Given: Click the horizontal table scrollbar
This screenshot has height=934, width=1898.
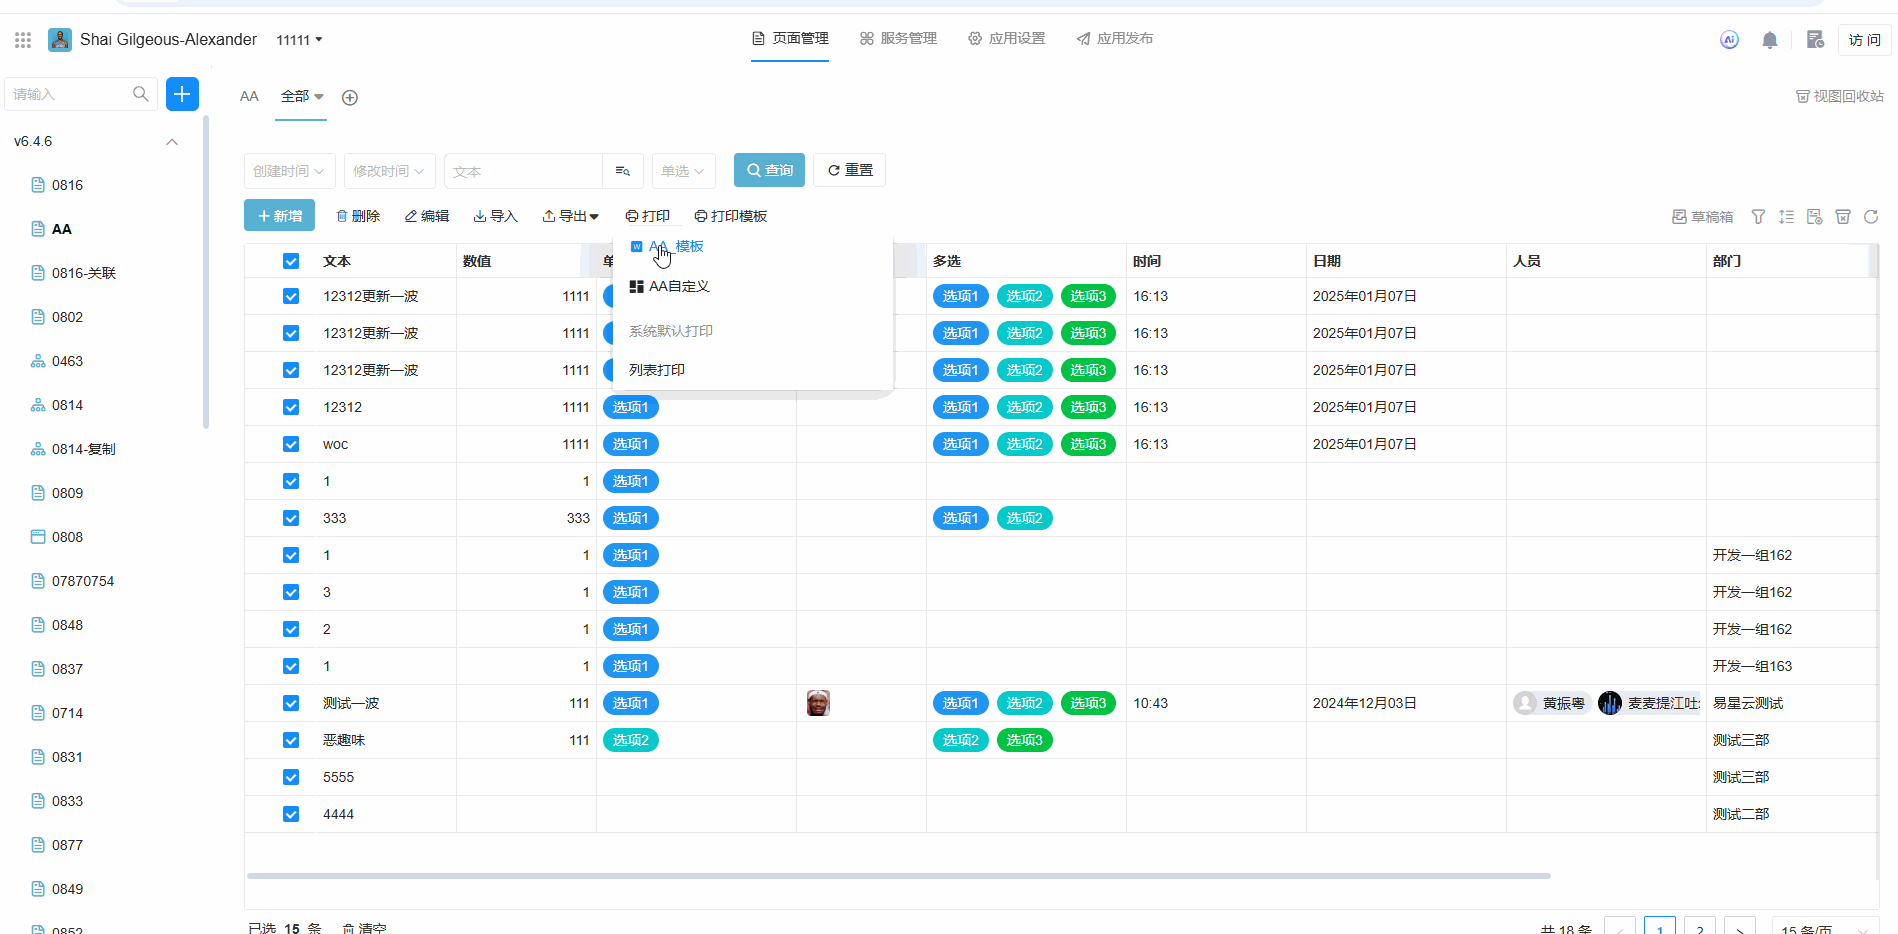Looking at the screenshot, I should pyautogui.click(x=898, y=876).
